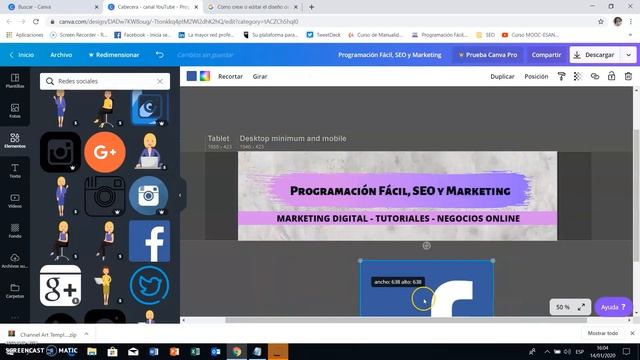The height and width of the screenshot is (360, 640).
Task: Select the blue Twitter bird circle element
Action: pyautogui.click(x=149, y=285)
